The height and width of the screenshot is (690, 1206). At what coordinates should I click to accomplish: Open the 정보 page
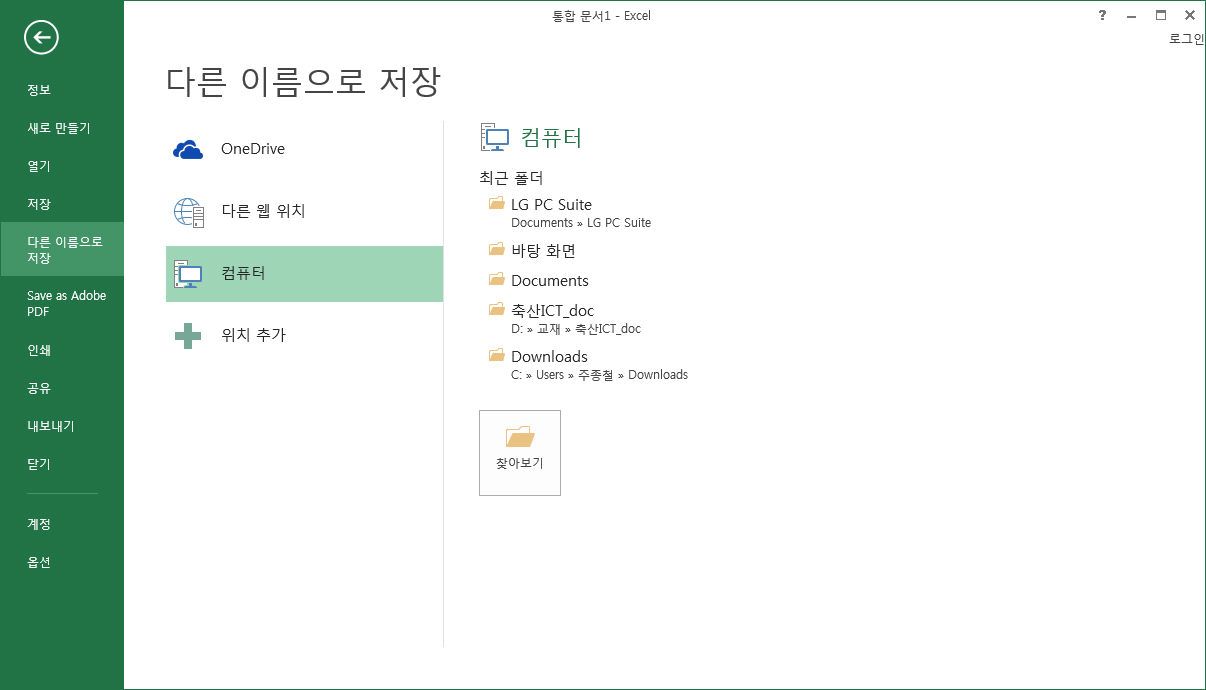(62, 90)
